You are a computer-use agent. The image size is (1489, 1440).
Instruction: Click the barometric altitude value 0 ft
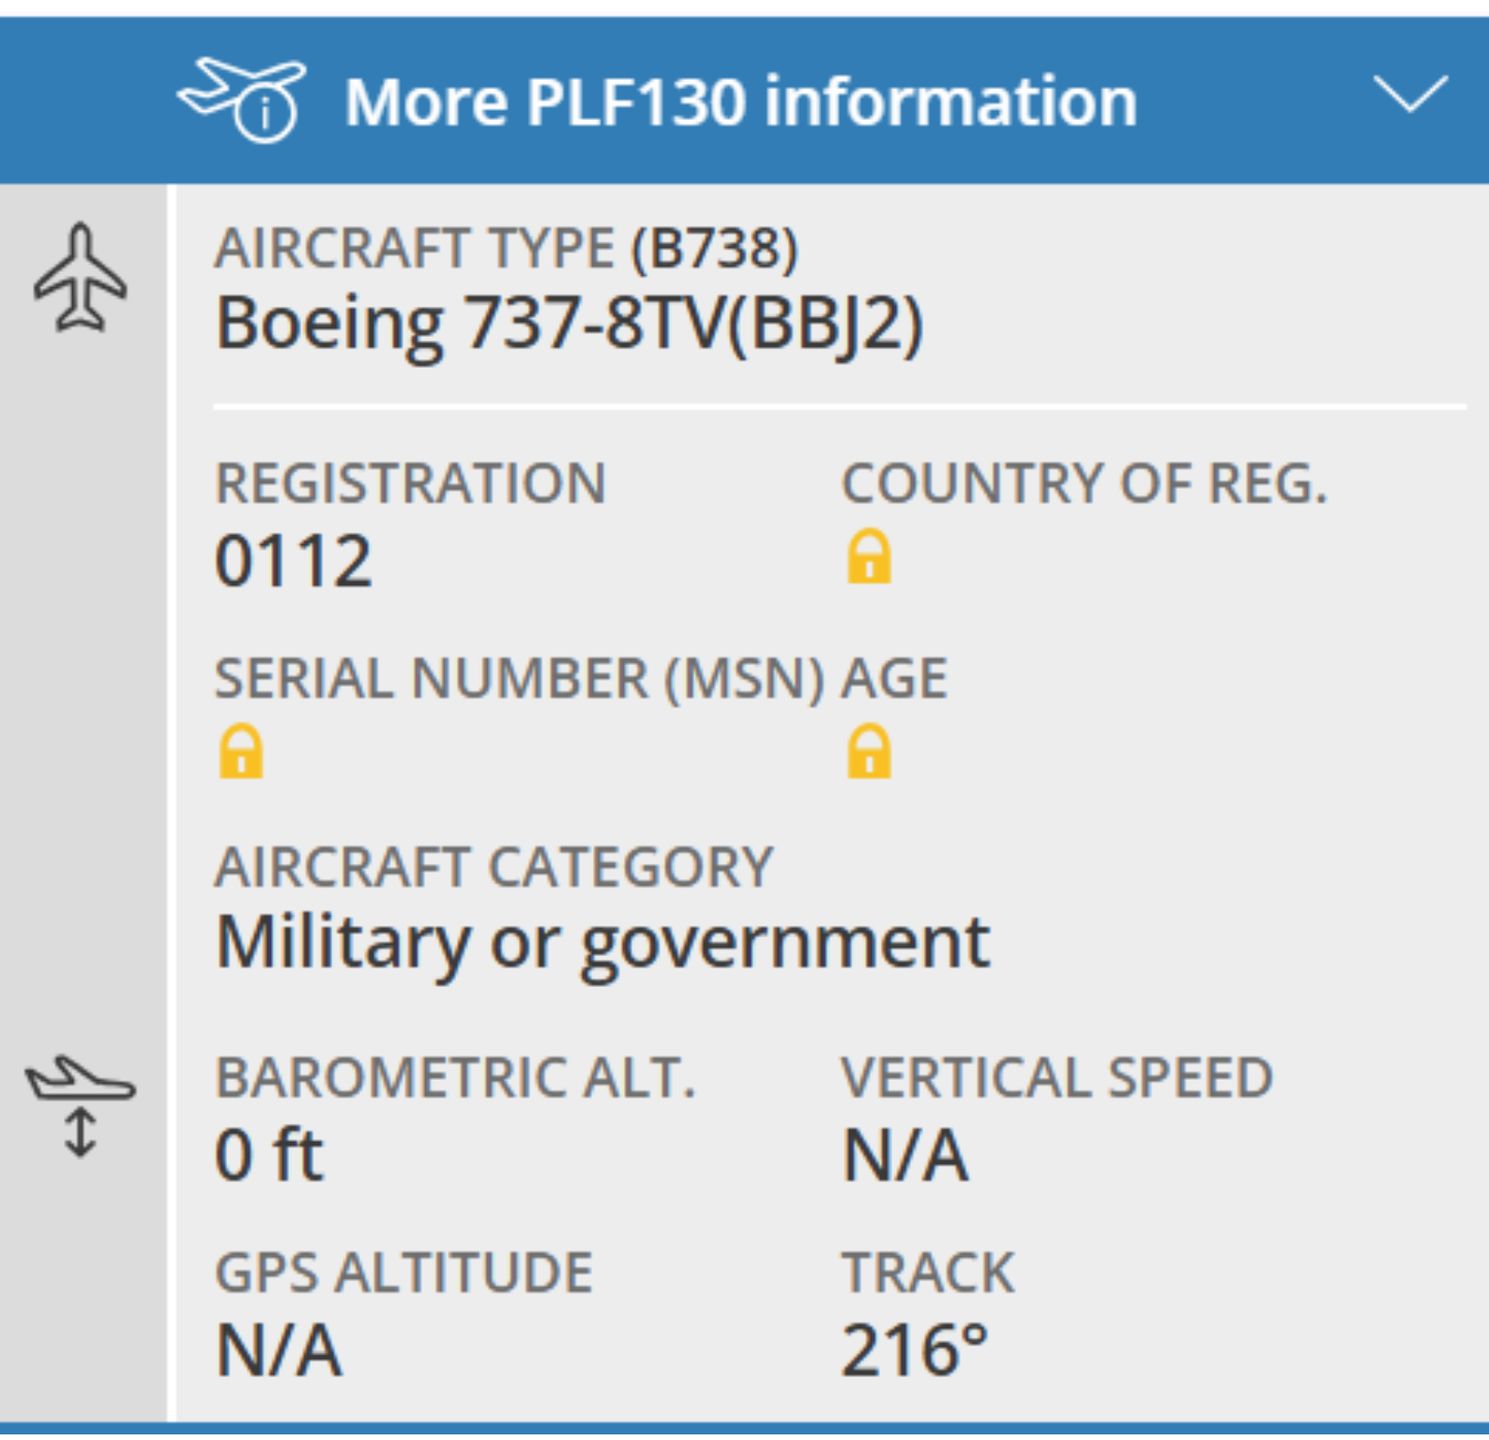click(269, 1155)
